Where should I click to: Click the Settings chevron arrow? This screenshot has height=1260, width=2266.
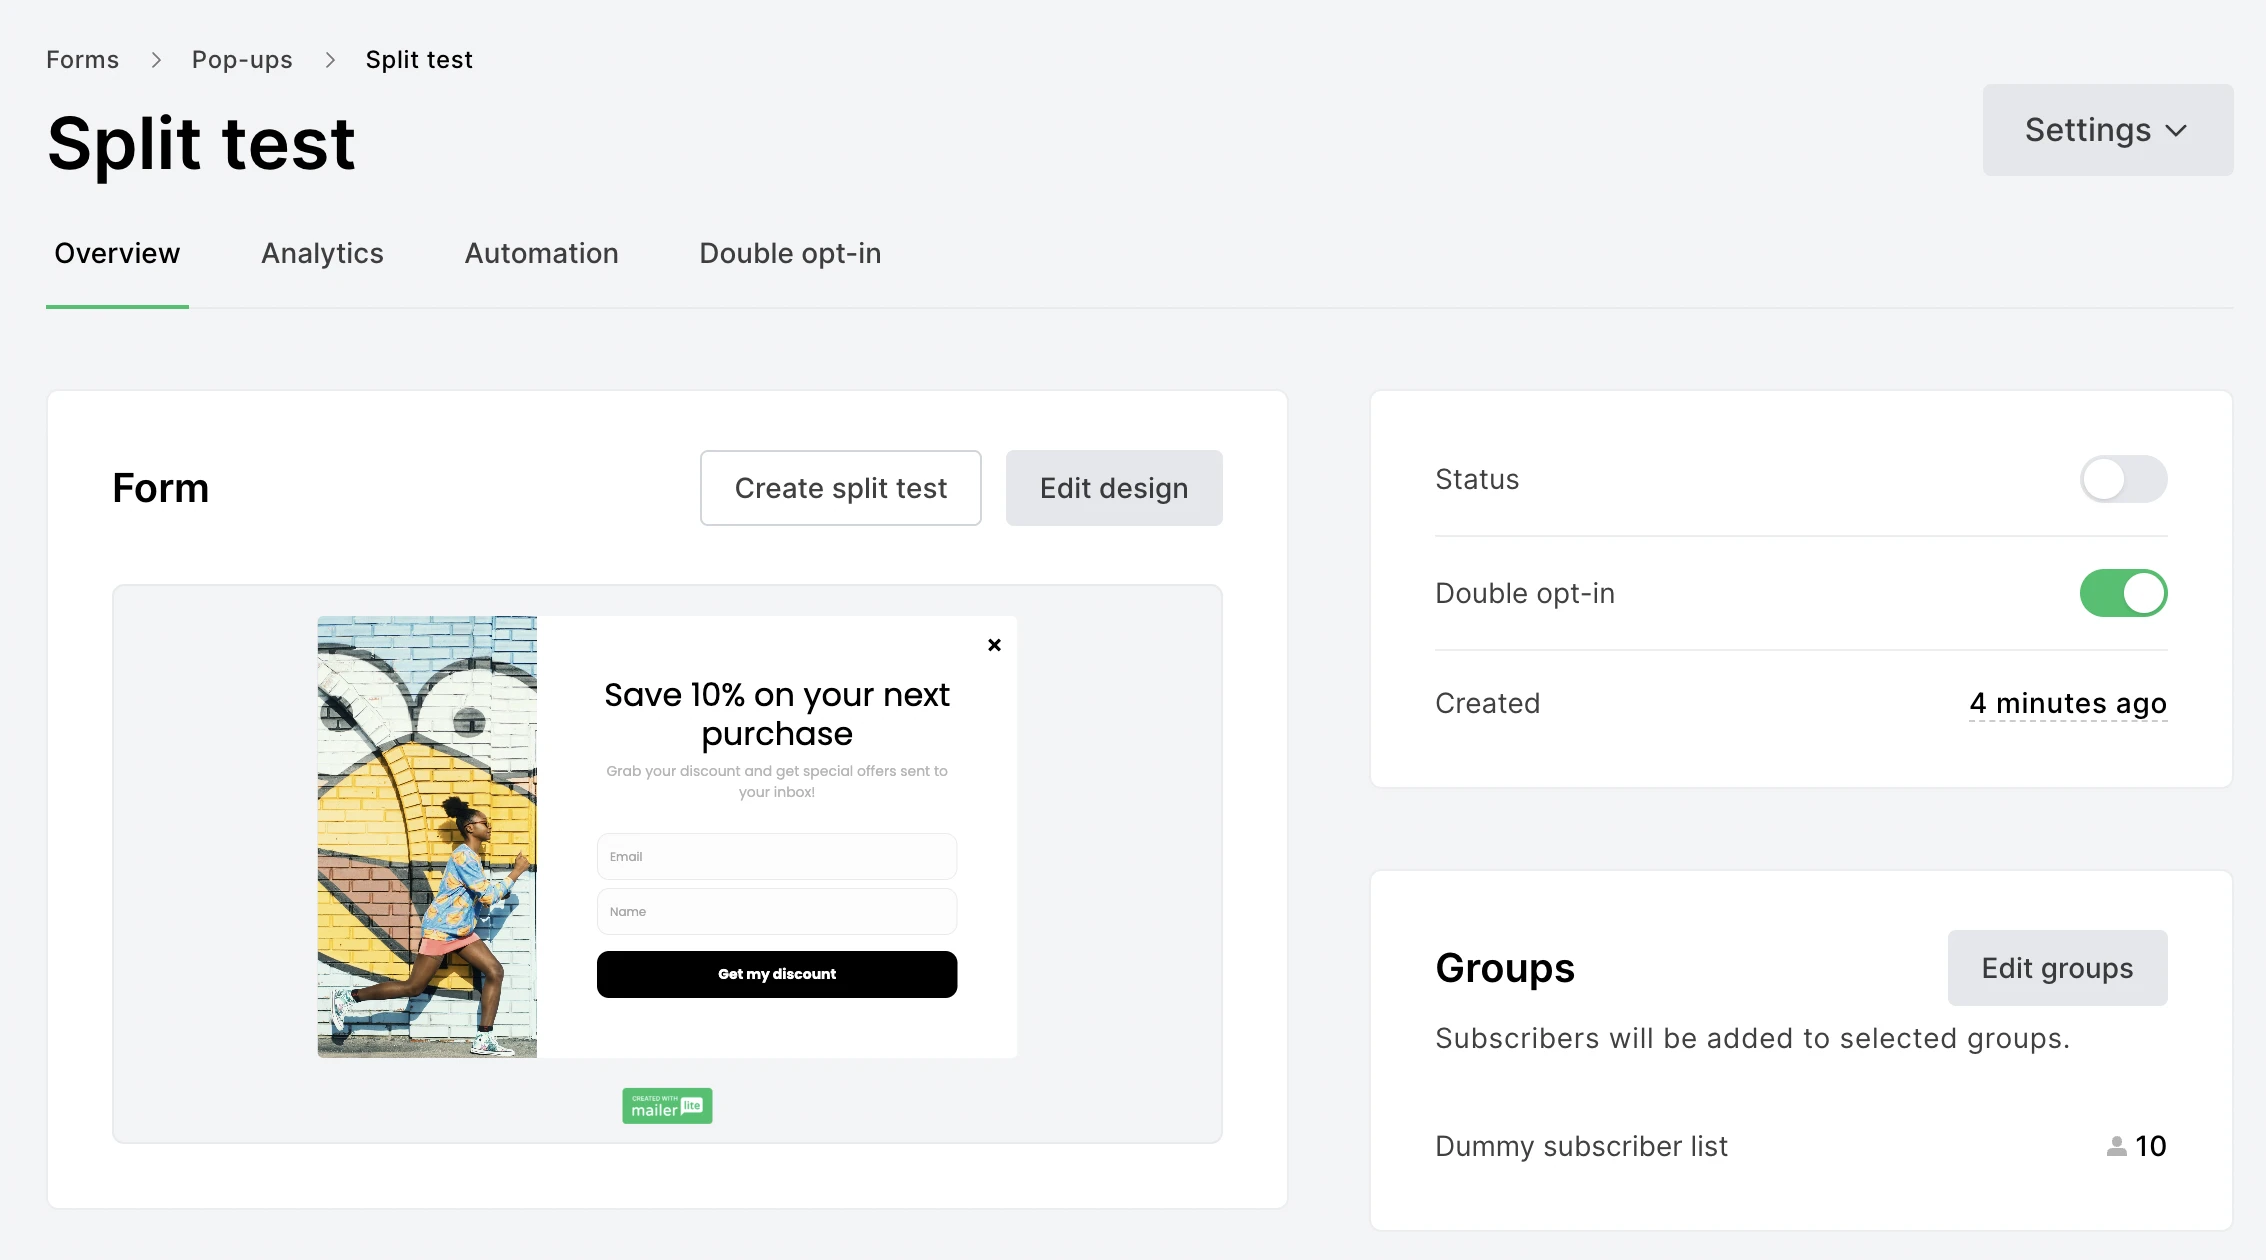tap(2176, 131)
